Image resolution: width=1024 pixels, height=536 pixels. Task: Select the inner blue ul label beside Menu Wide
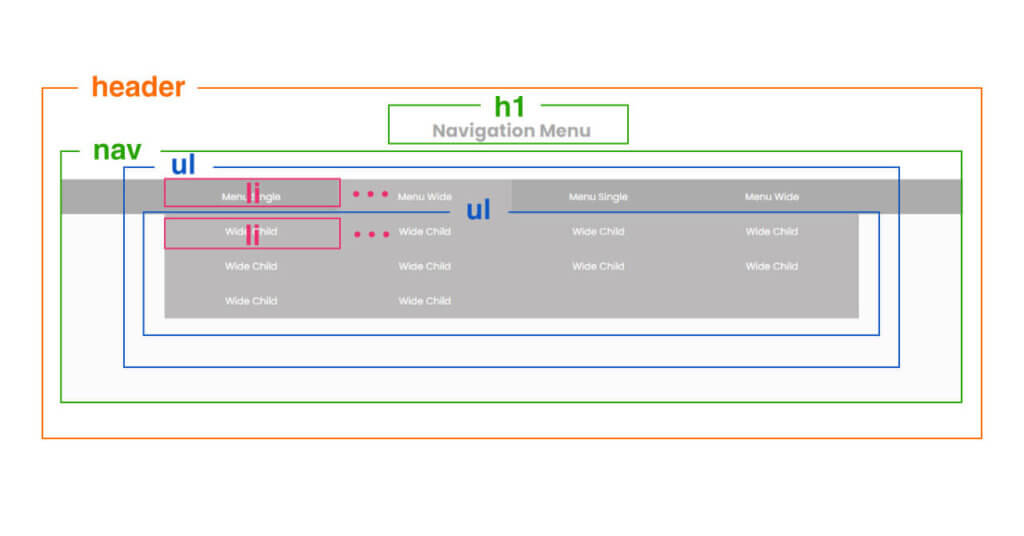(479, 210)
